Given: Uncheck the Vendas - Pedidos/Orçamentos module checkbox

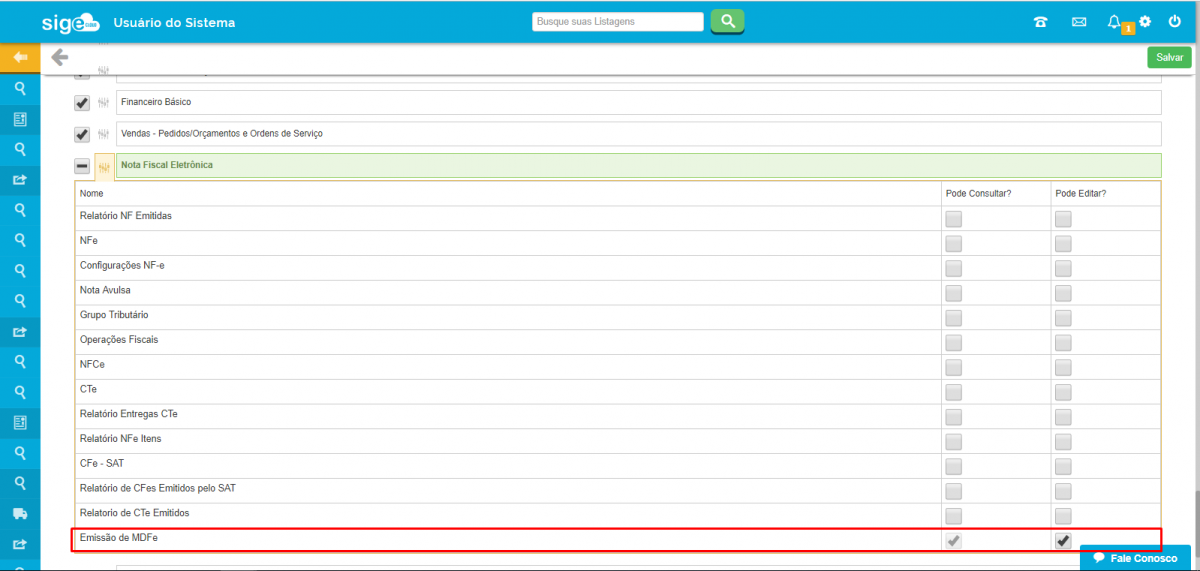Looking at the screenshot, I should click(82, 134).
